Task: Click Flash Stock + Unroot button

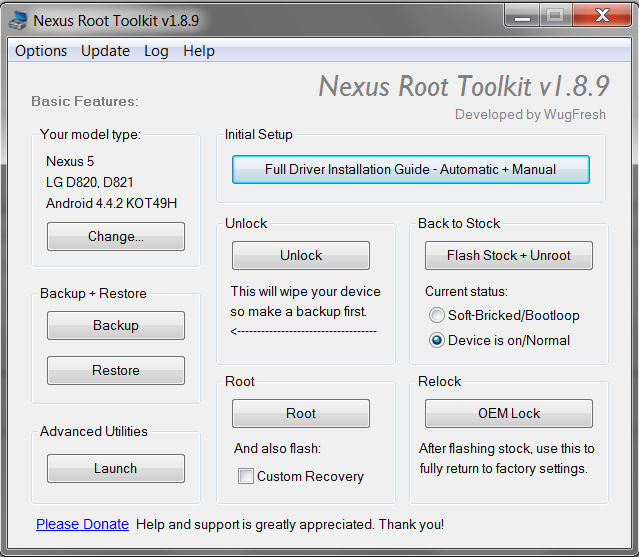Action: pos(508,256)
